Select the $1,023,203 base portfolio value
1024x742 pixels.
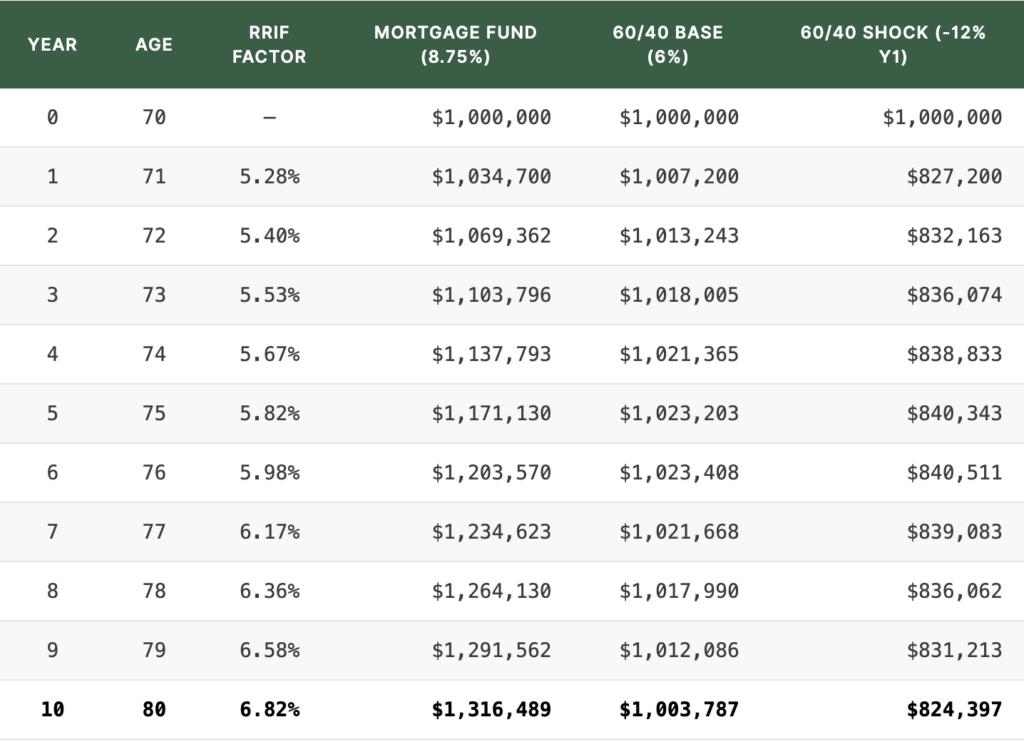679,413
